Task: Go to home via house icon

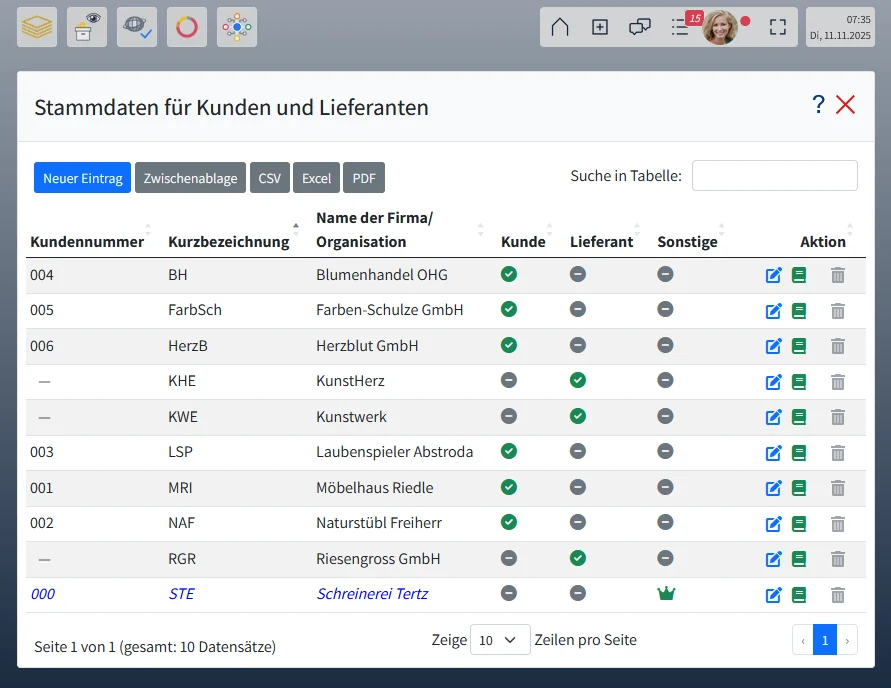Action: (x=560, y=27)
